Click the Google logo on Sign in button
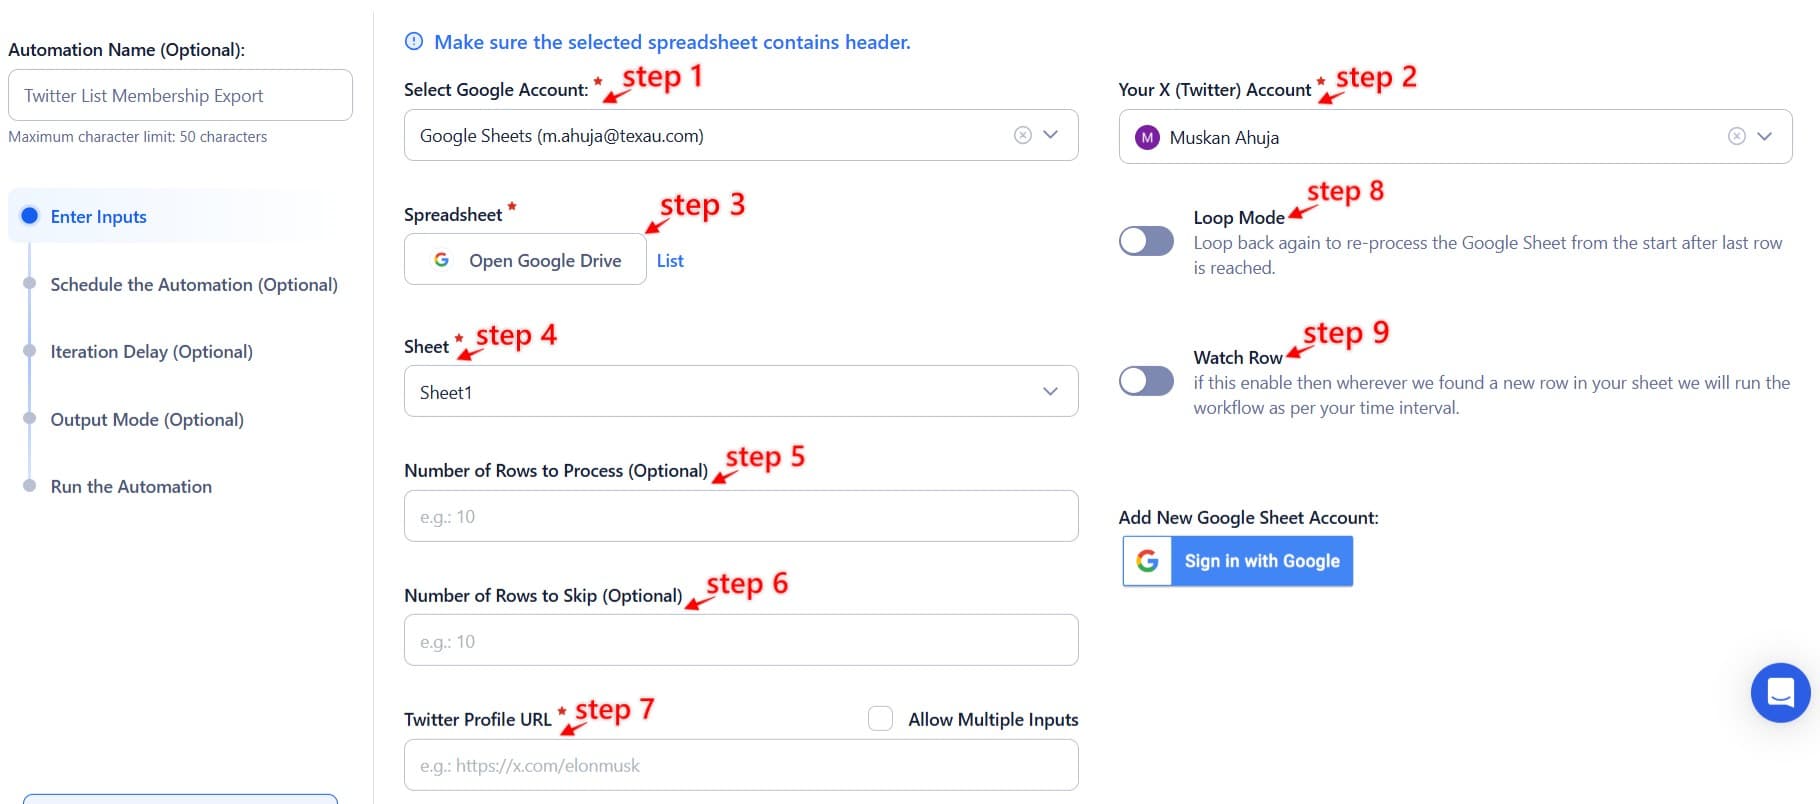This screenshot has width=1820, height=804. pos(1147,561)
